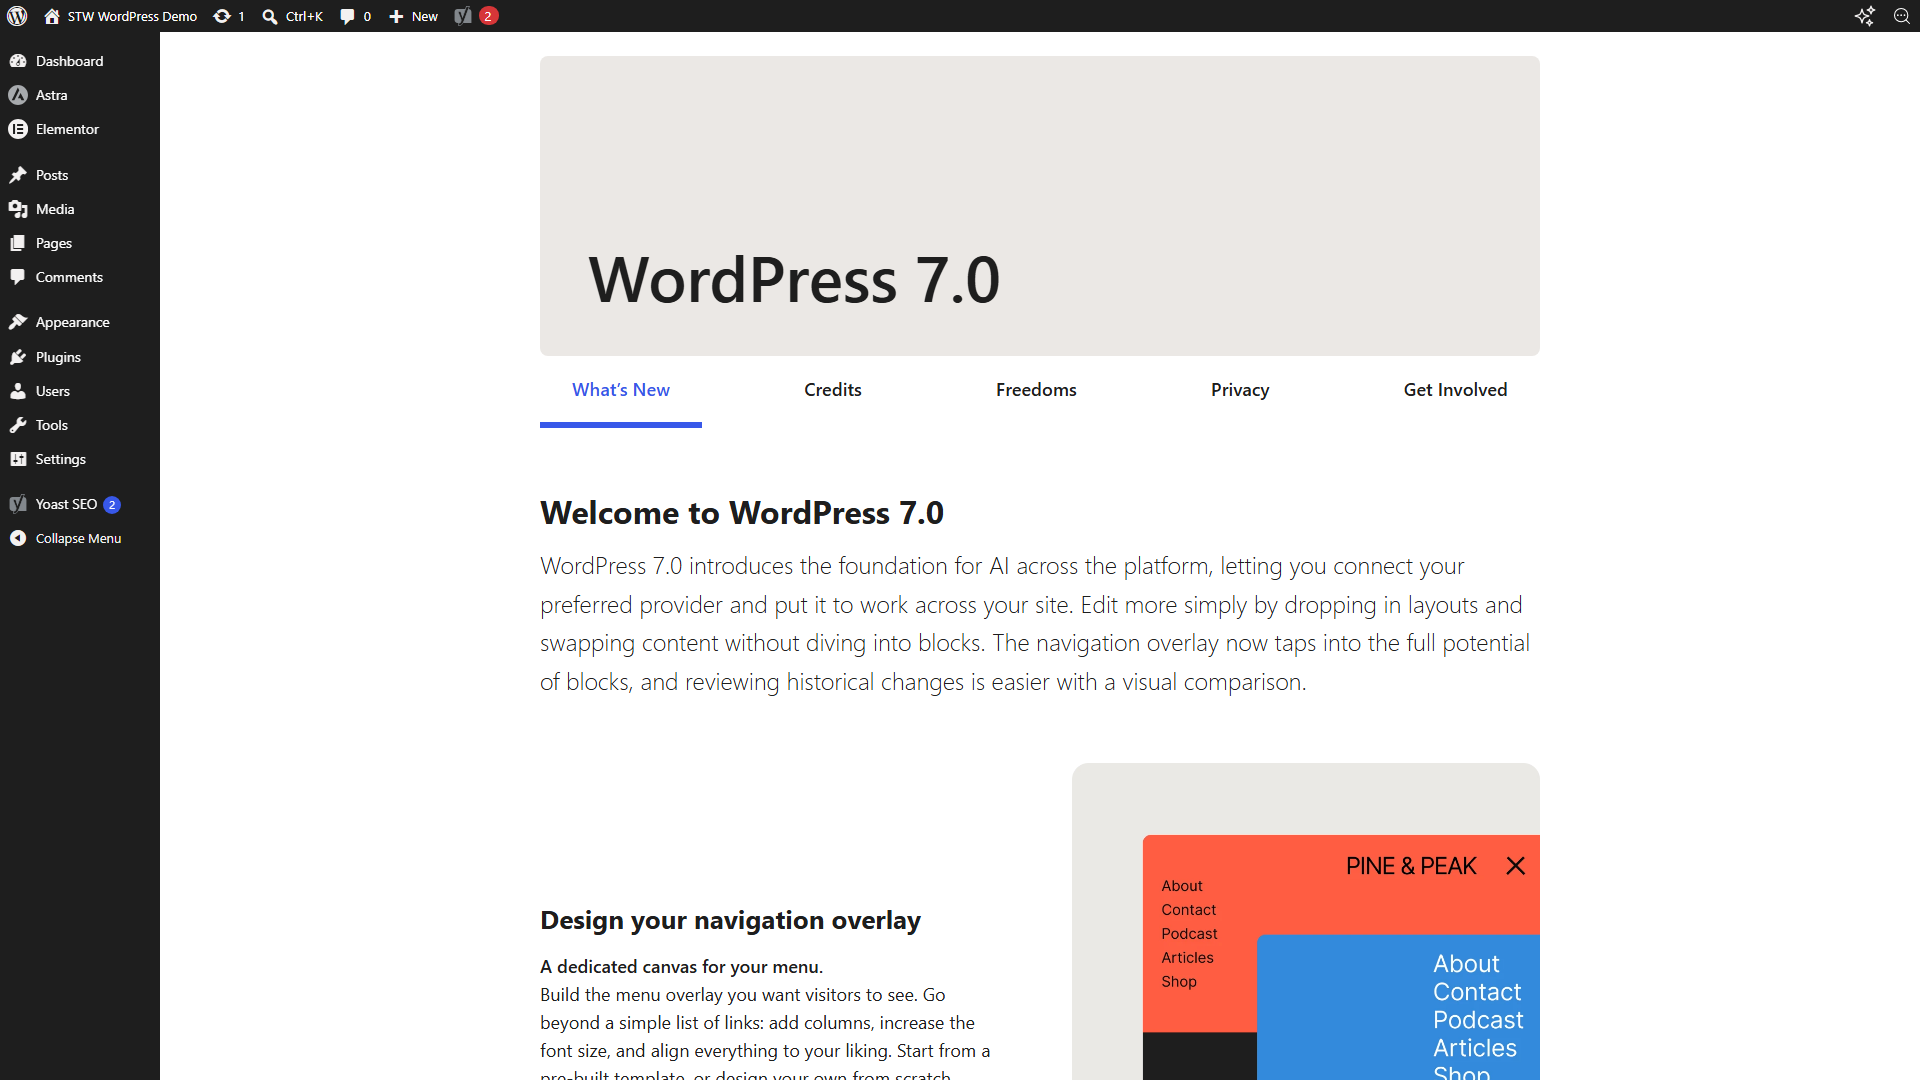
Task: Go to the Dashboard via its gauge icon
Action: 18,61
